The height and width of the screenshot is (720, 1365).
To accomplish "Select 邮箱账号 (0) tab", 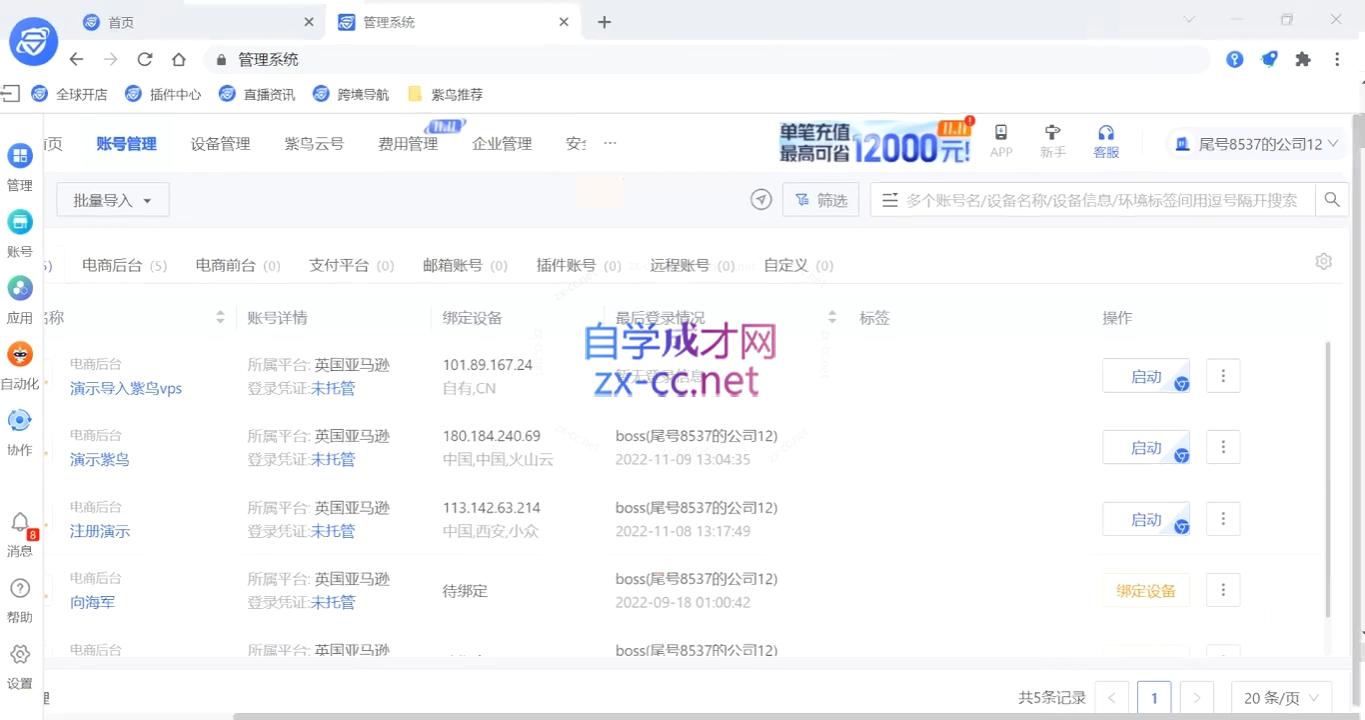I will 465,265.
